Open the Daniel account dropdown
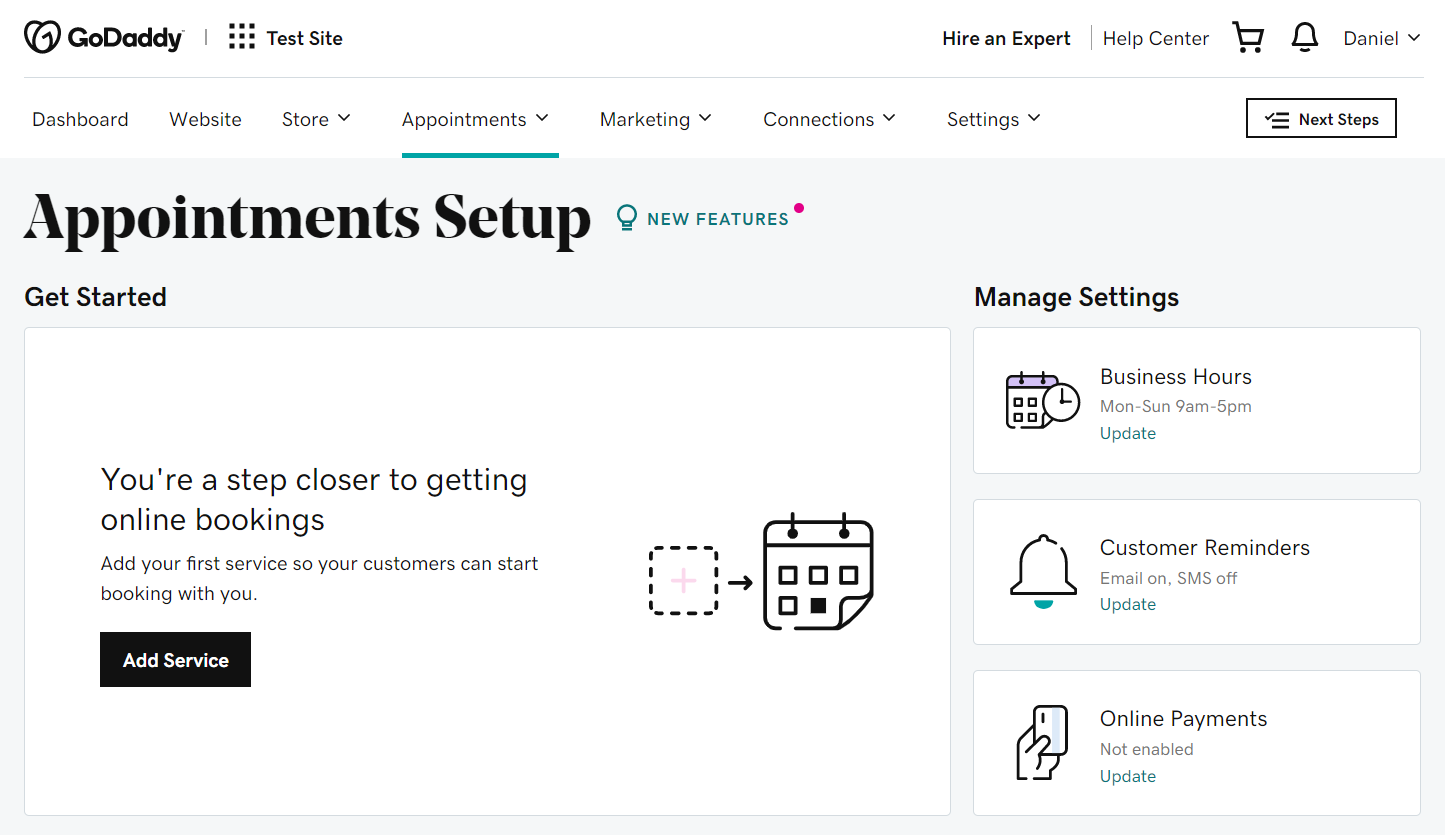 (x=1382, y=38)
